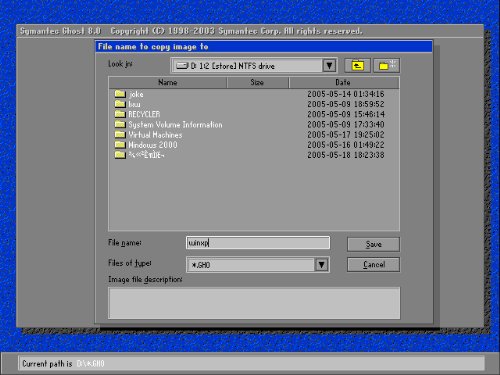Select System Volume Information folder icon
This screenshot has width=500, height=375.
tap(120, 125)
